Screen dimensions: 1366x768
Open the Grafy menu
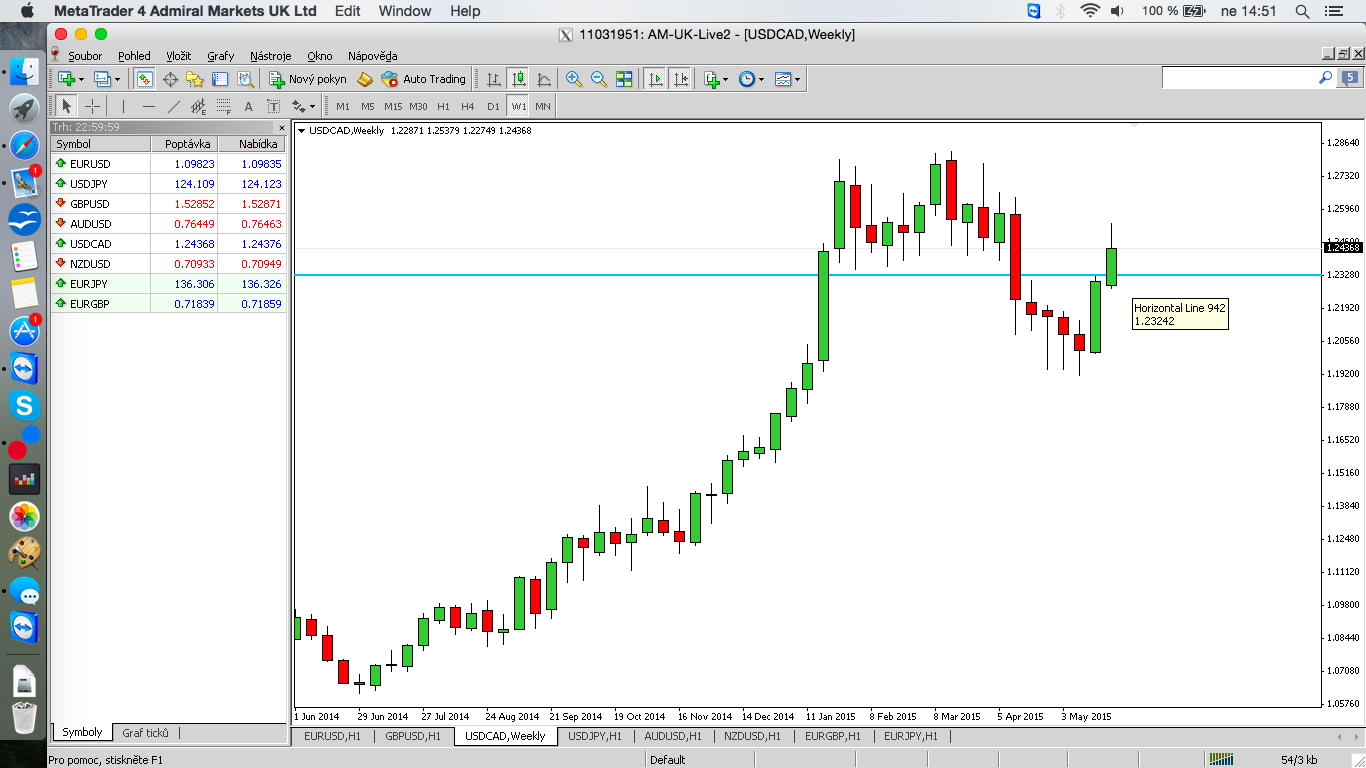pos(220,56)
